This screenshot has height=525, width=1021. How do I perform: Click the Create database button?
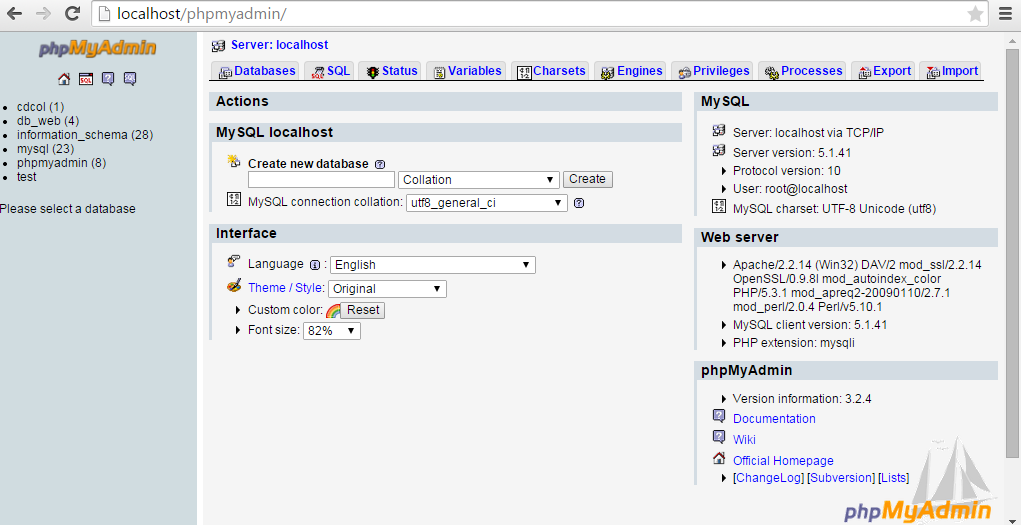tap(587, 179)
